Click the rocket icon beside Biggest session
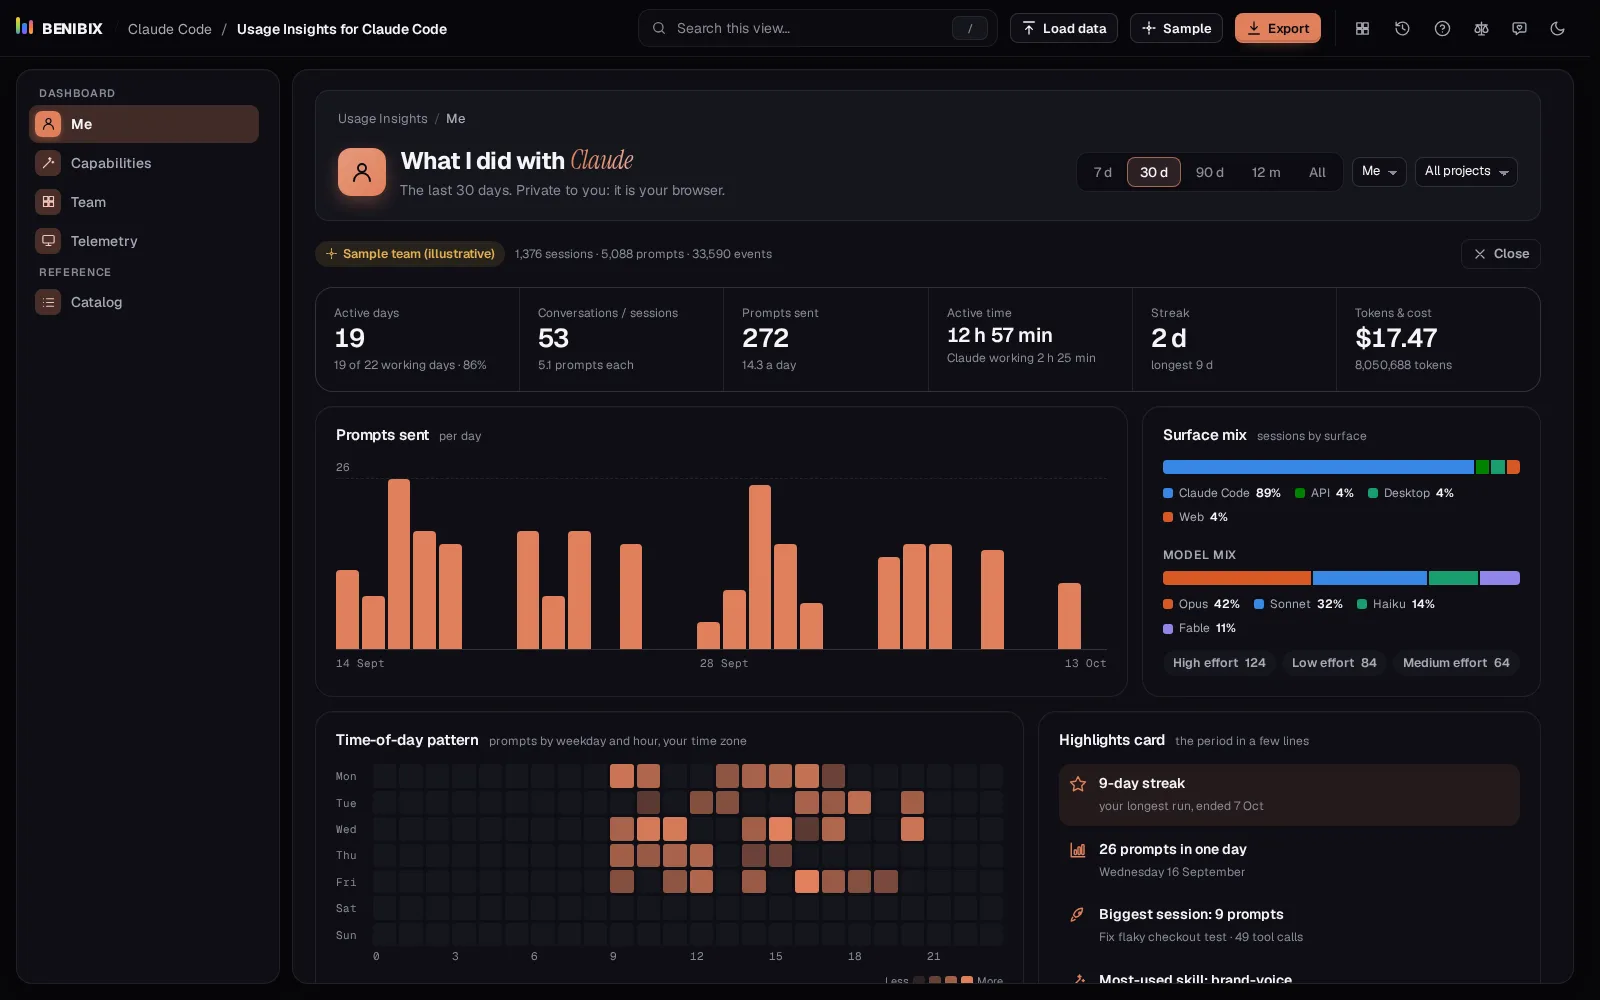Viewport: 1600px width, 1000px height. [x=1078, y=915]
